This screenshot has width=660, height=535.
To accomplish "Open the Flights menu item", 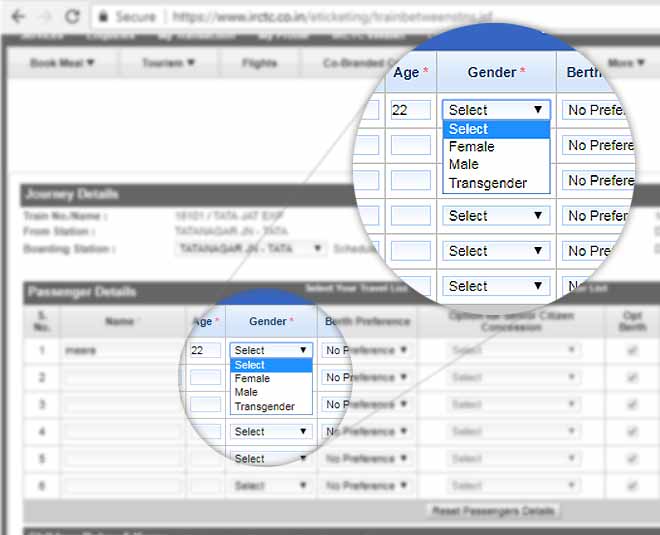I will pyautogui.click(x=260, y=63).
